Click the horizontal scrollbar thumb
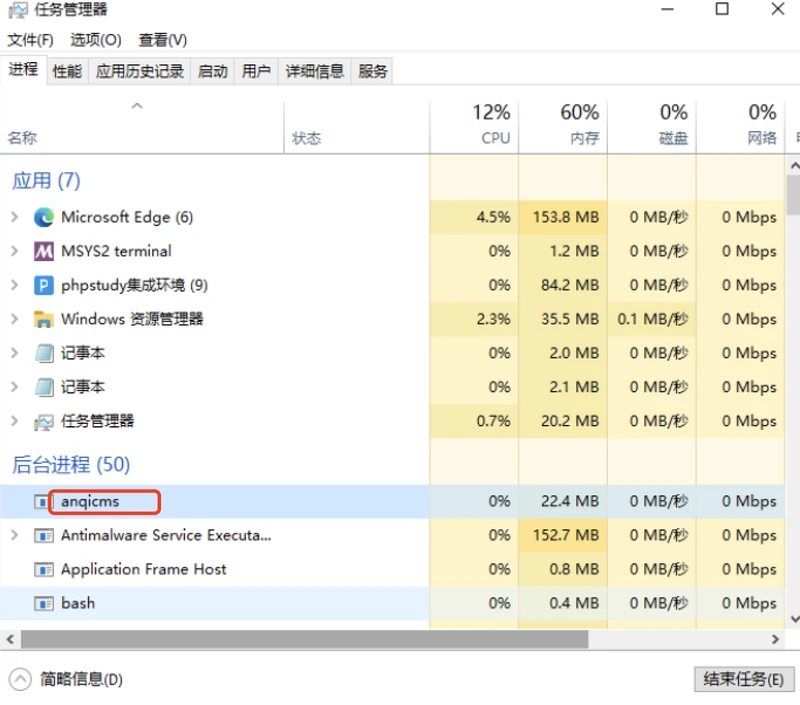 tap(305, 638)
